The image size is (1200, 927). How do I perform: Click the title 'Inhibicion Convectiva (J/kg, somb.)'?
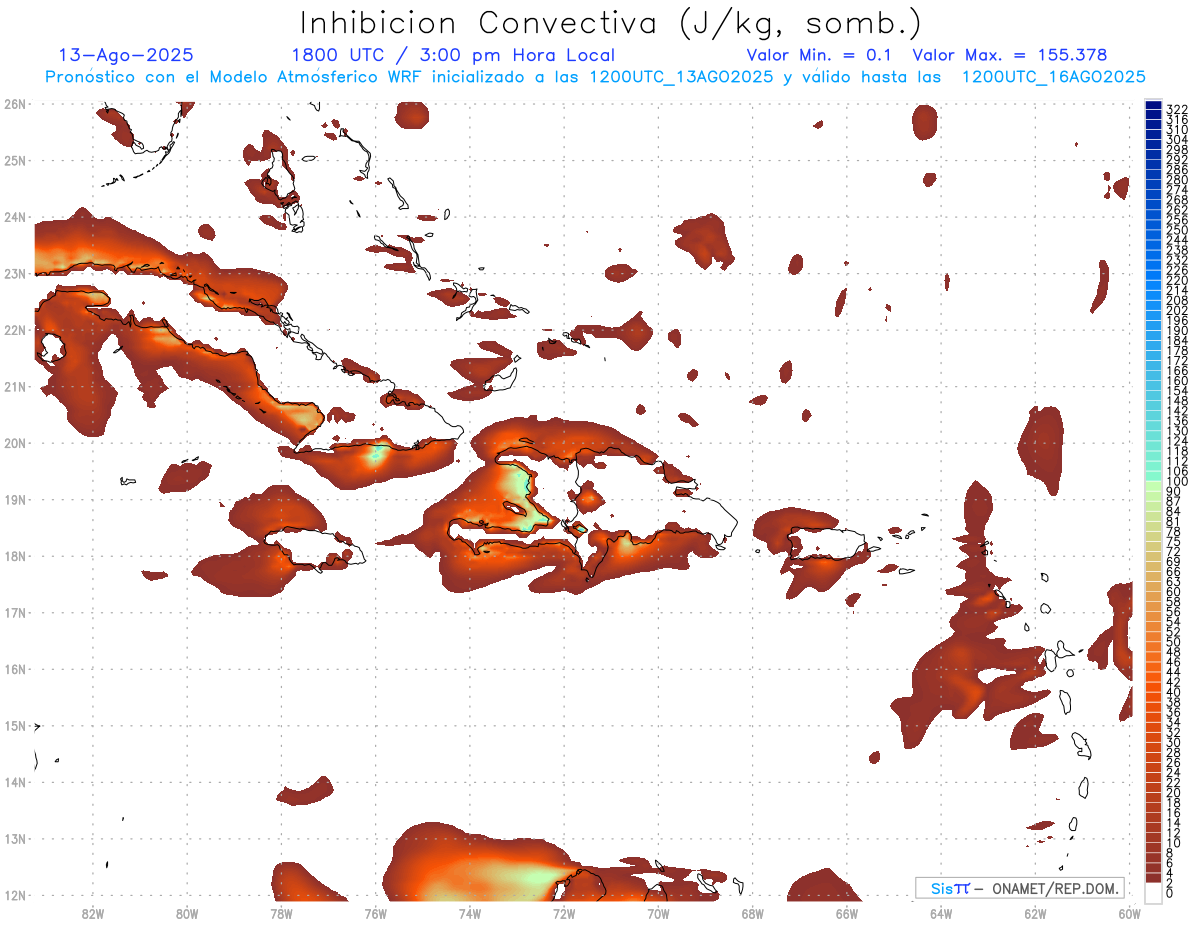[x=610, y=24]
